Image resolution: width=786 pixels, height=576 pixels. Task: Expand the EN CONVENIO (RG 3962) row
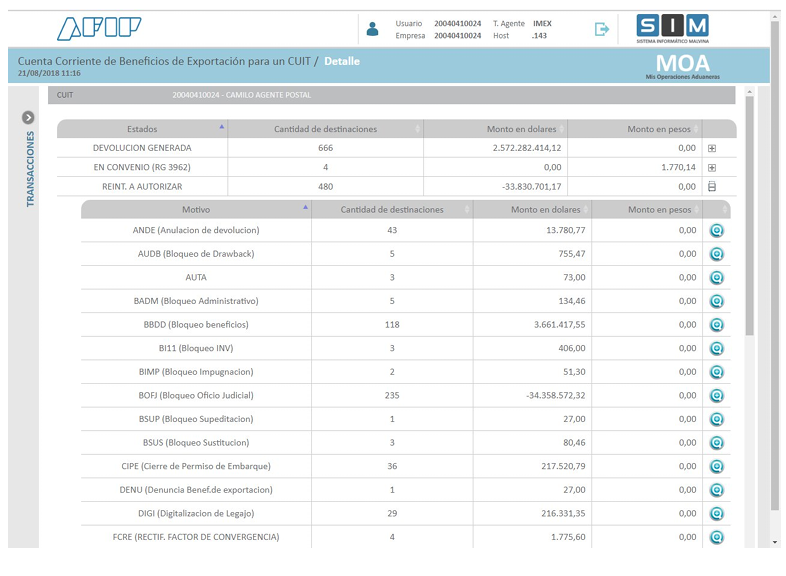click(x=712, y=168)
